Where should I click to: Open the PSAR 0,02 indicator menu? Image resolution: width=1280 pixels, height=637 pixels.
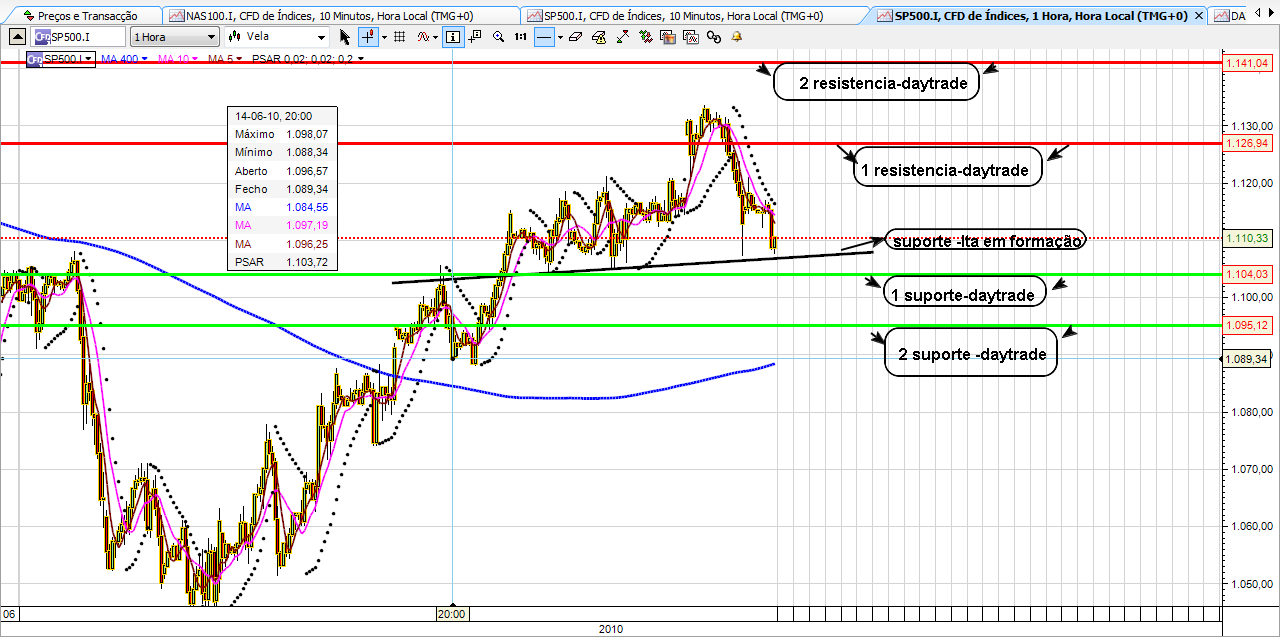[308, 59]
